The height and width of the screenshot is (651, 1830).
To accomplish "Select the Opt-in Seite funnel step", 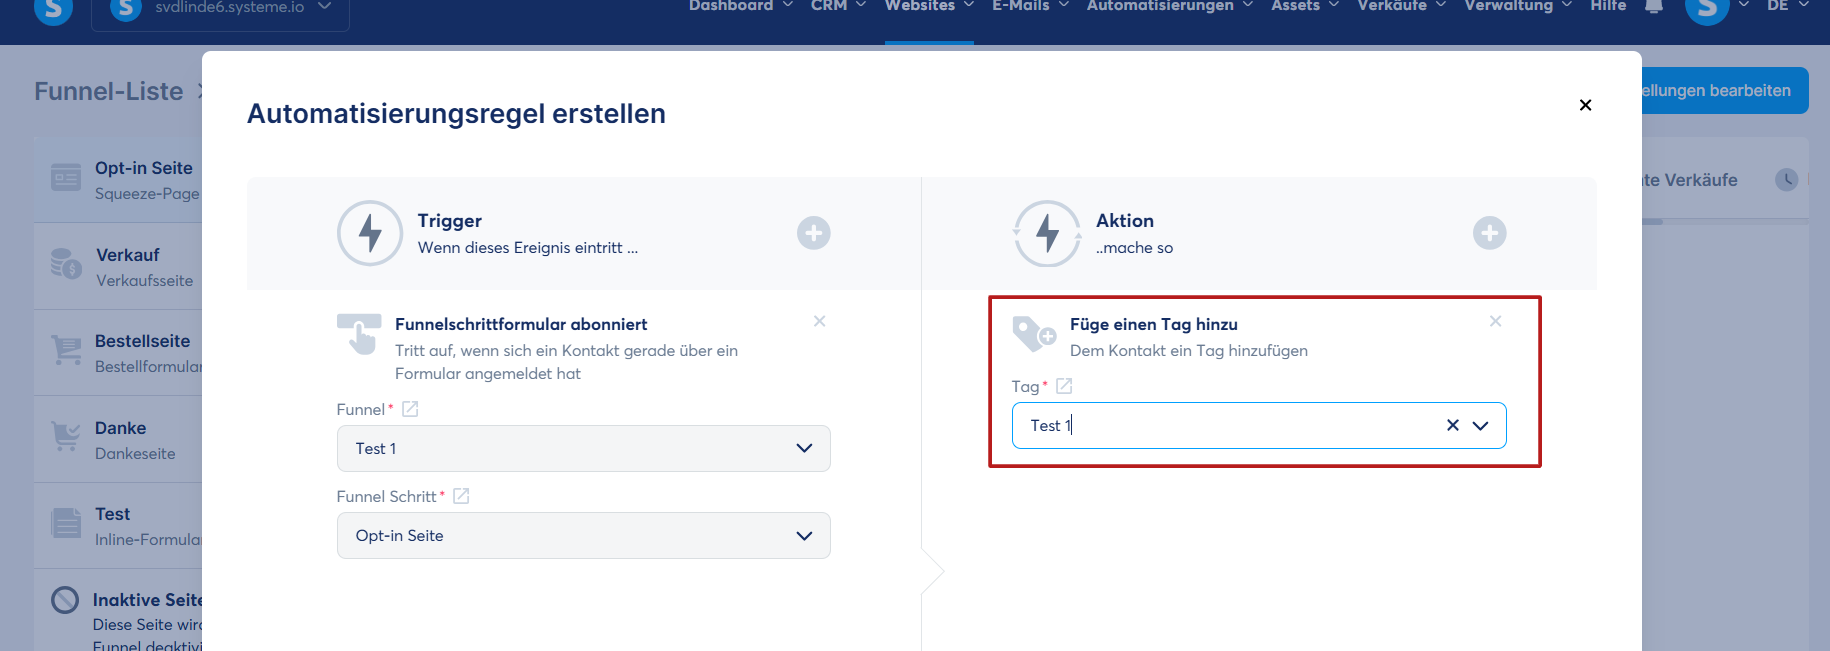I will click(118, 180).
